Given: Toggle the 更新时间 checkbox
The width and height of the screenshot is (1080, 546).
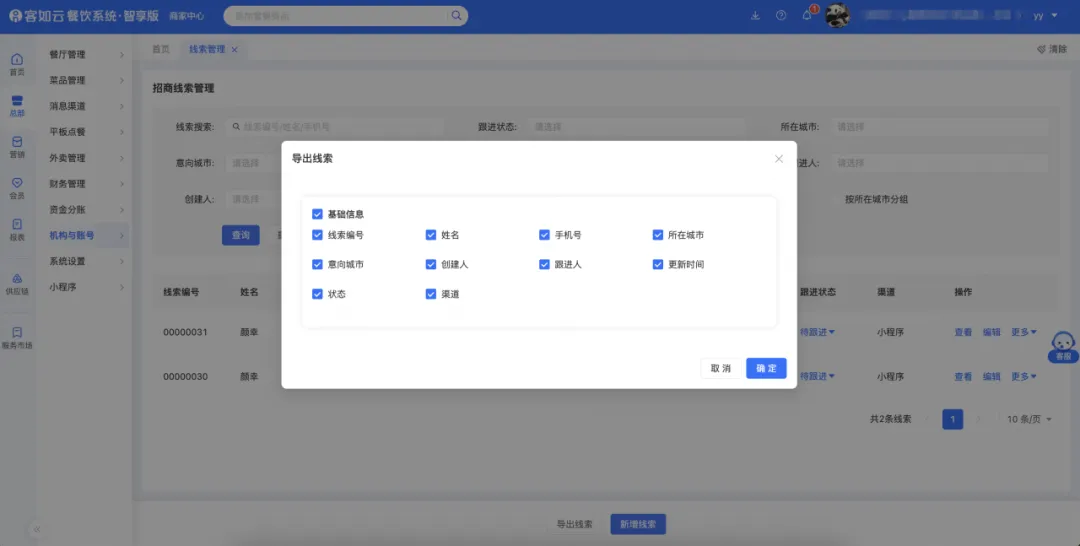Looking at the screenshot, I should 658,265.
